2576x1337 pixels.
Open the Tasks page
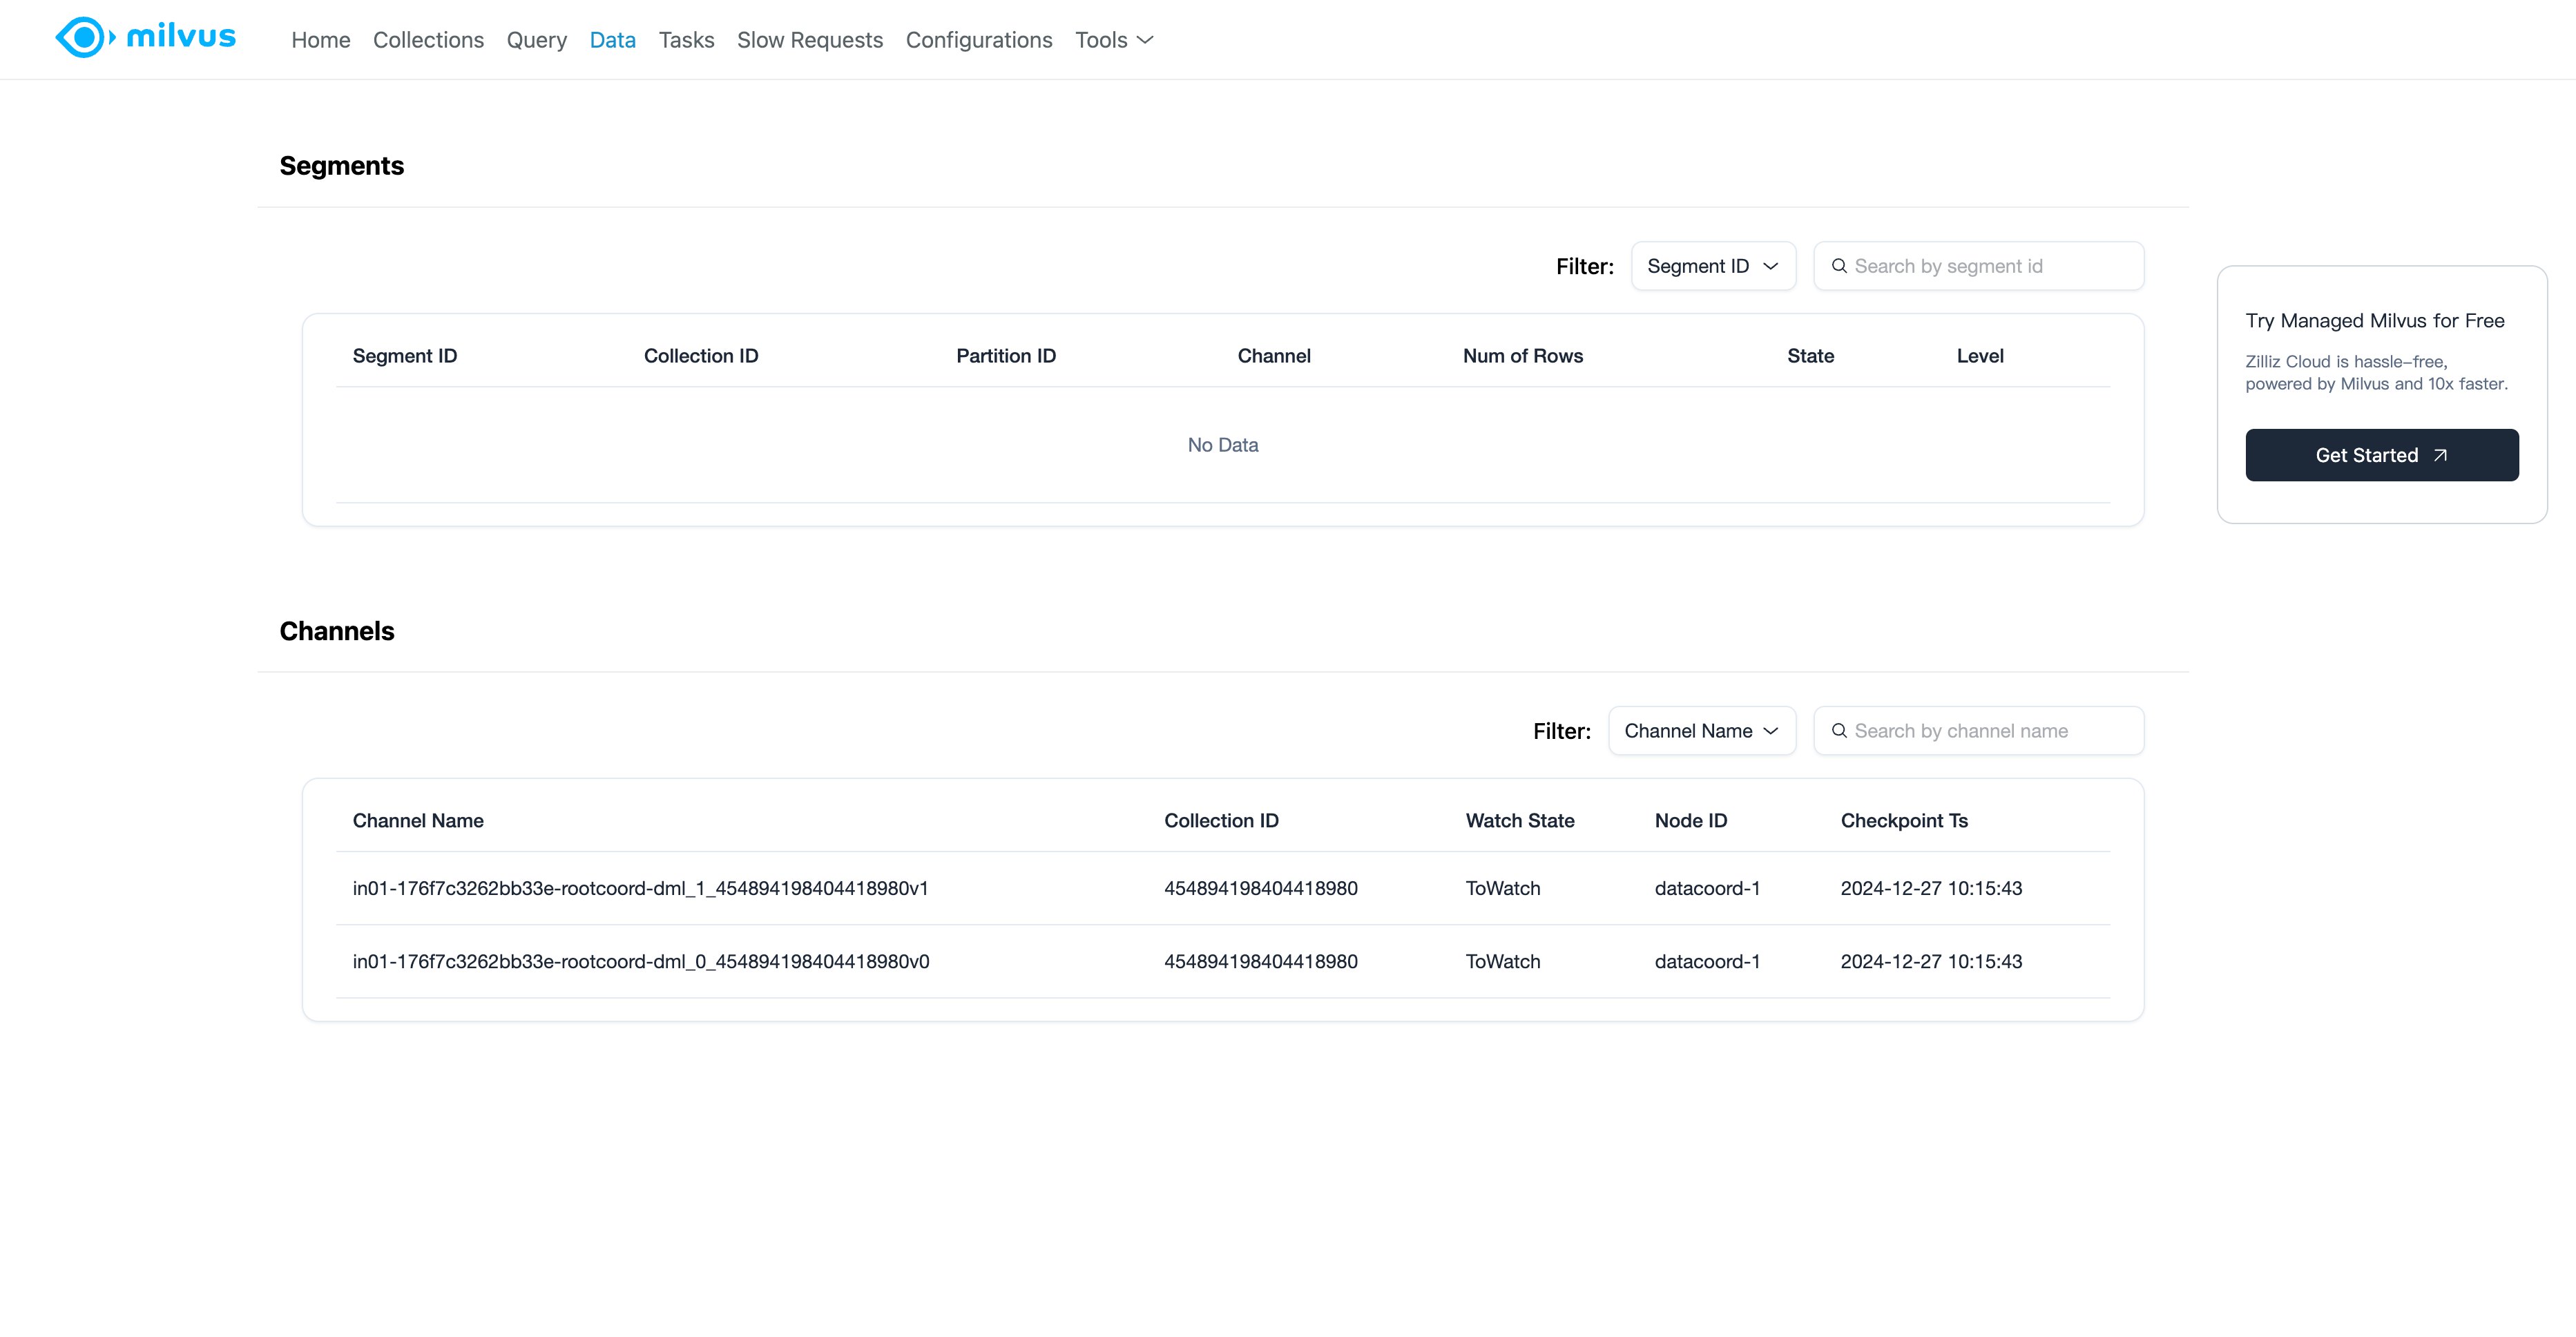tap(686, 40)
